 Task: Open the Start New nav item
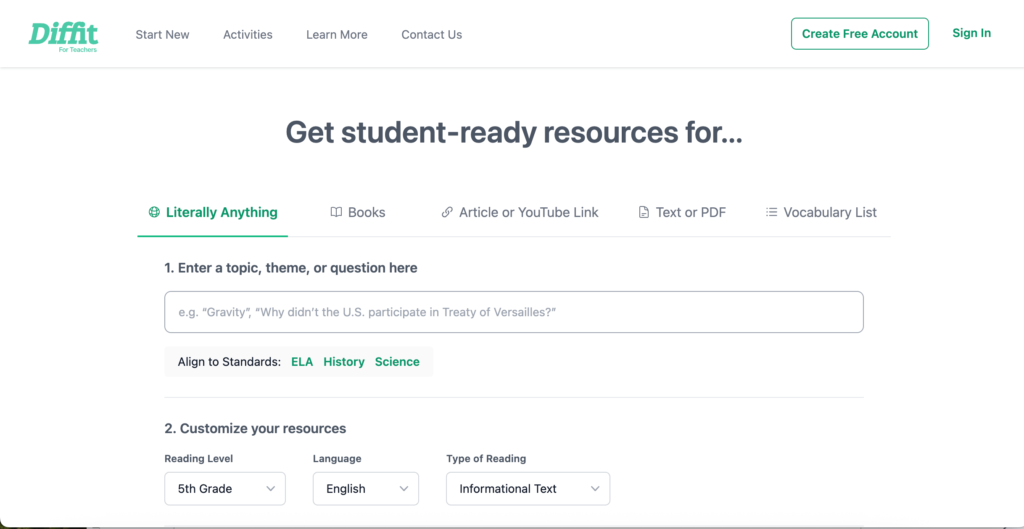coord(163,35)
